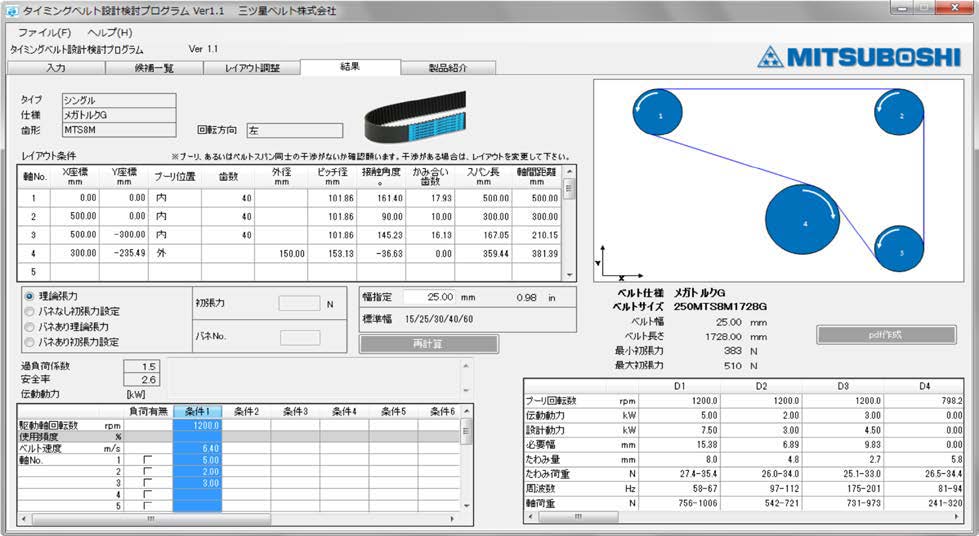The image size is (979, 536).
Task: Click down arrow of condition table scrollbar
Action: point(466,505)
